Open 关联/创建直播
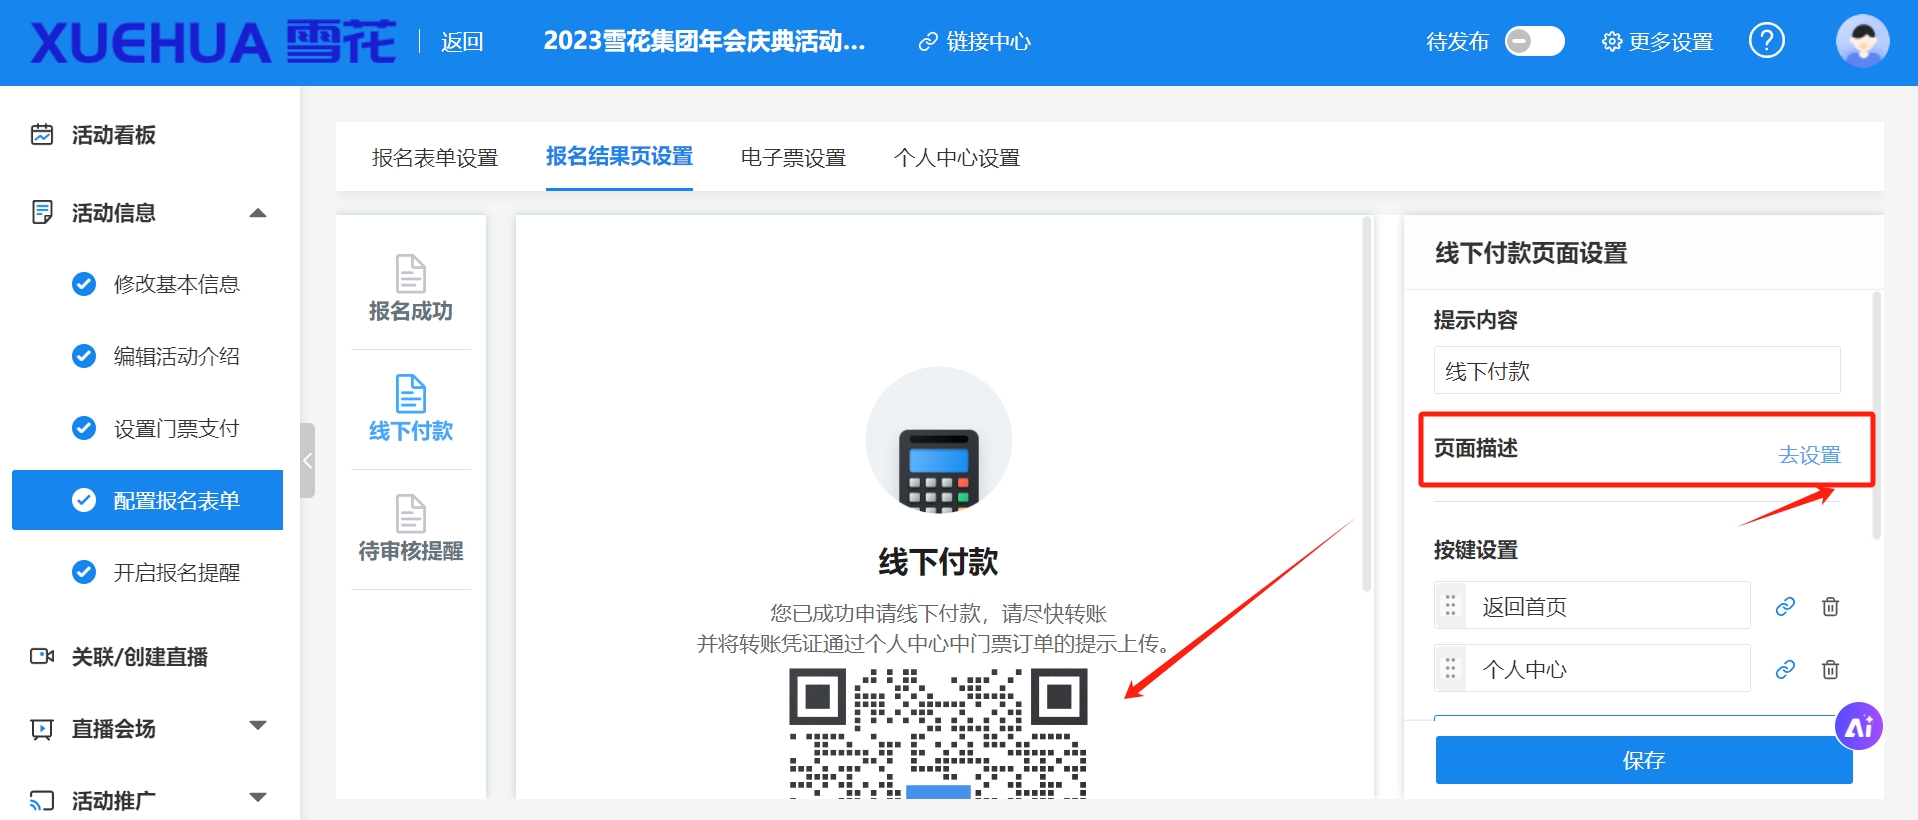Screen dimensions: 1918x820 point(140,657)
